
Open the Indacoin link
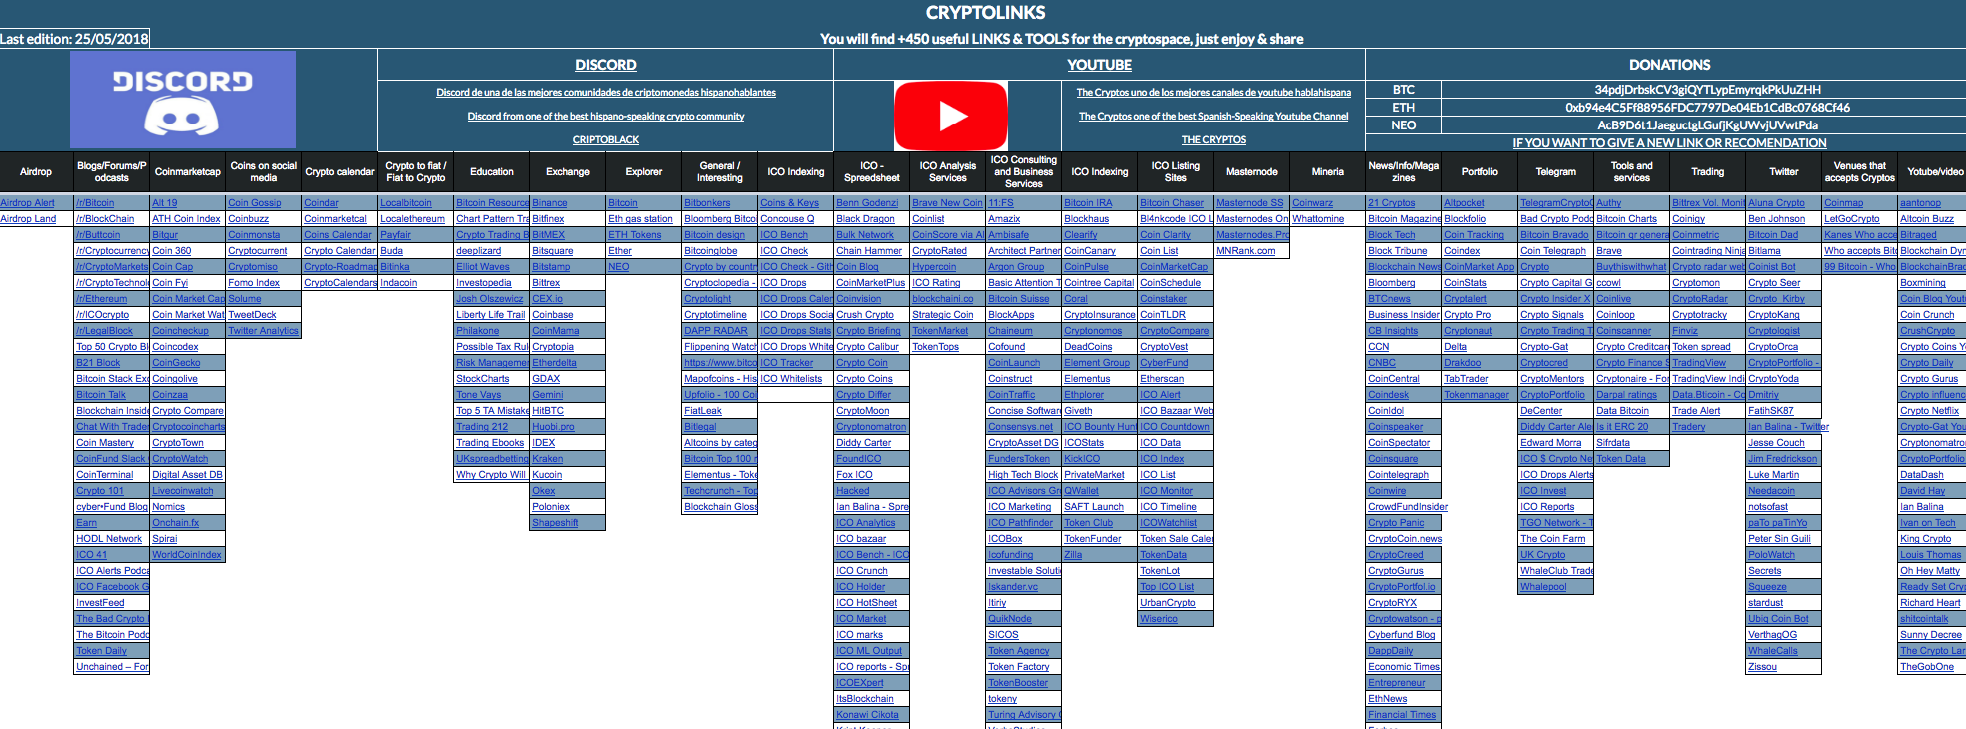(399, 283)
